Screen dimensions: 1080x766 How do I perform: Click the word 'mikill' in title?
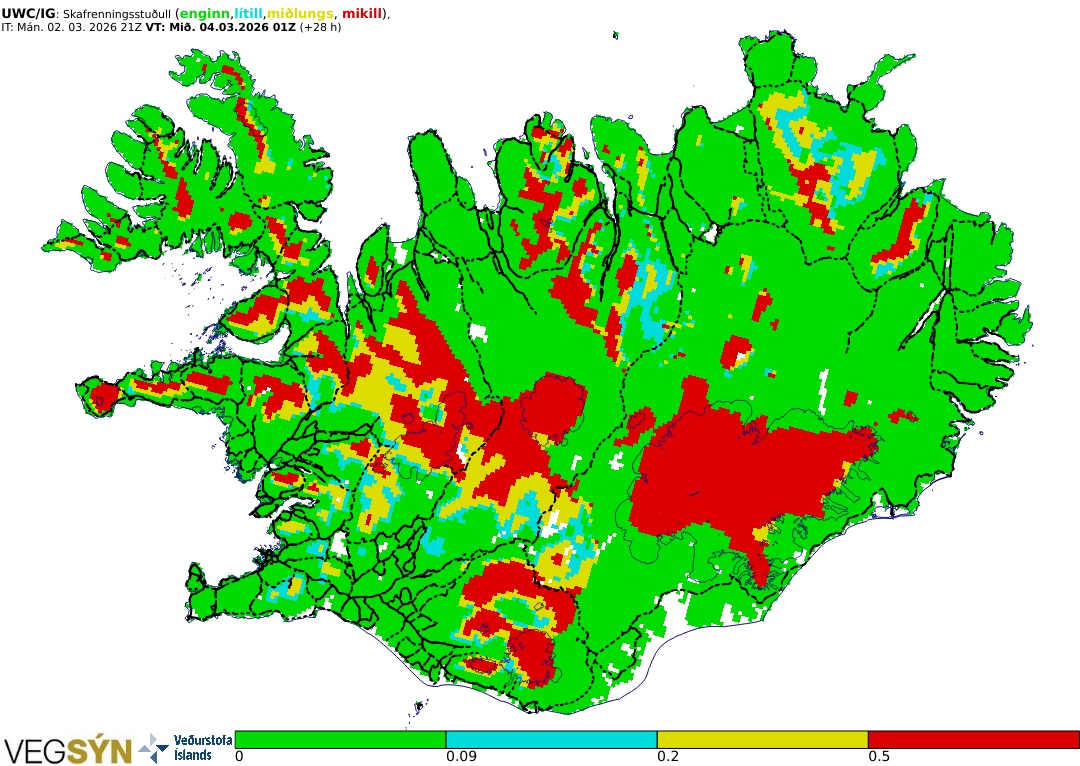(362, 14)
